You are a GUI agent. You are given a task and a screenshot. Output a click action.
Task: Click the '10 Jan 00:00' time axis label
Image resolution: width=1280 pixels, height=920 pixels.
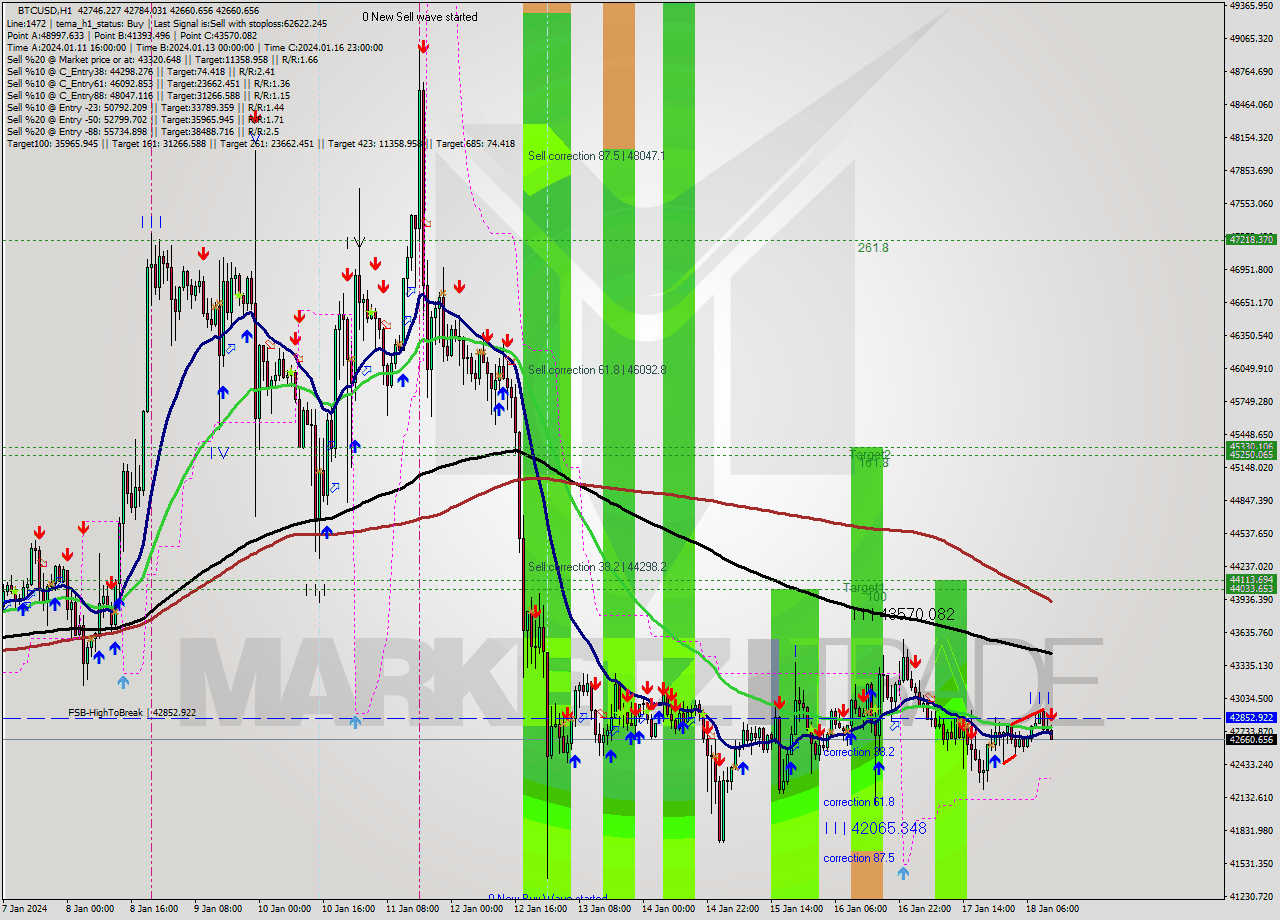pyautogui.click(x=283, y=909)
